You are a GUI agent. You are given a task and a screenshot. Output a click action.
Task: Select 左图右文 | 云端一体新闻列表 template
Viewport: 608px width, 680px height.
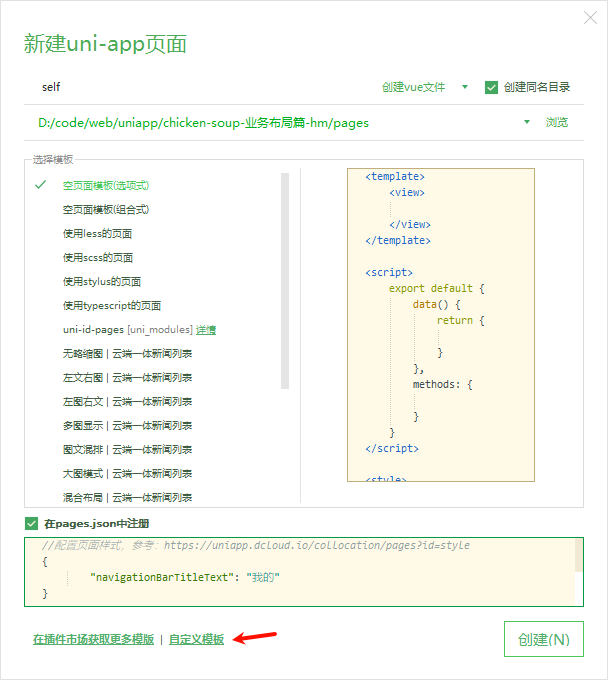tap(127, 402)
